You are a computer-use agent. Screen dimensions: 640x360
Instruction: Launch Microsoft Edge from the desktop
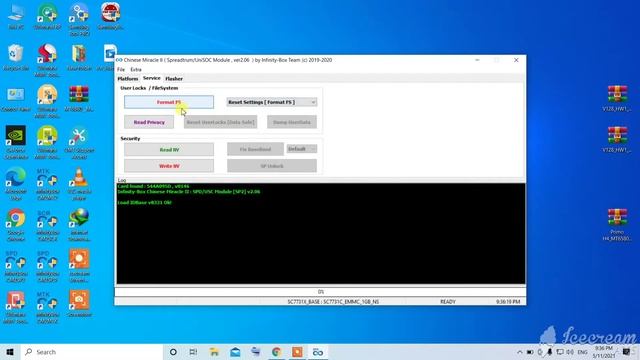16,183
